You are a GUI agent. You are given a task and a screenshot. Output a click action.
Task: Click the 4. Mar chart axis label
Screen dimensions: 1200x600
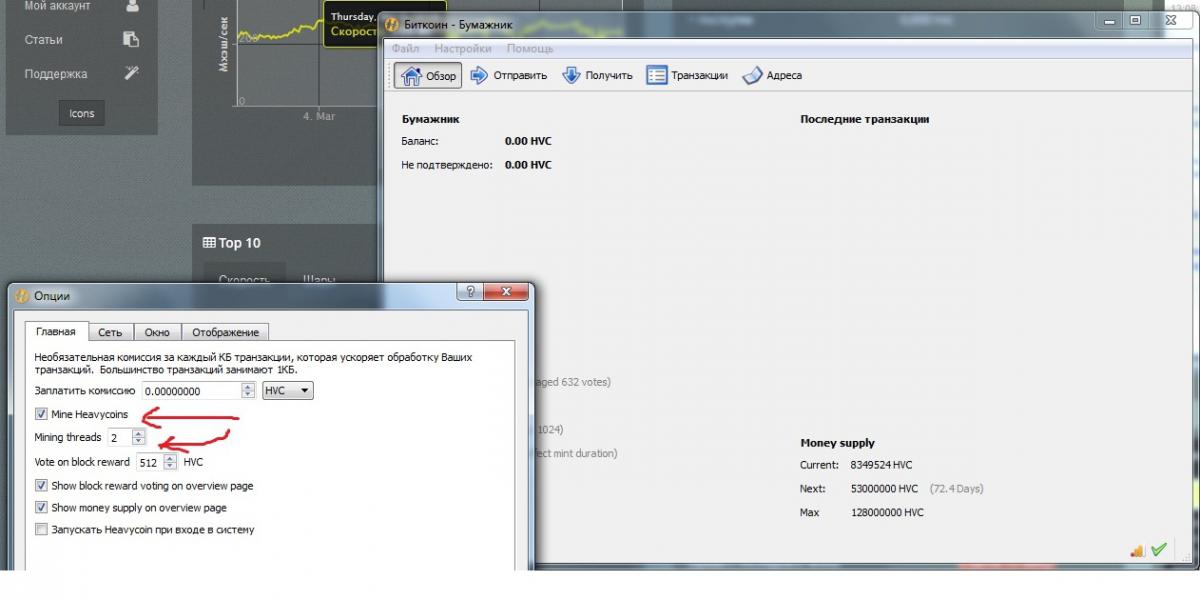click(x=319, y=116)
